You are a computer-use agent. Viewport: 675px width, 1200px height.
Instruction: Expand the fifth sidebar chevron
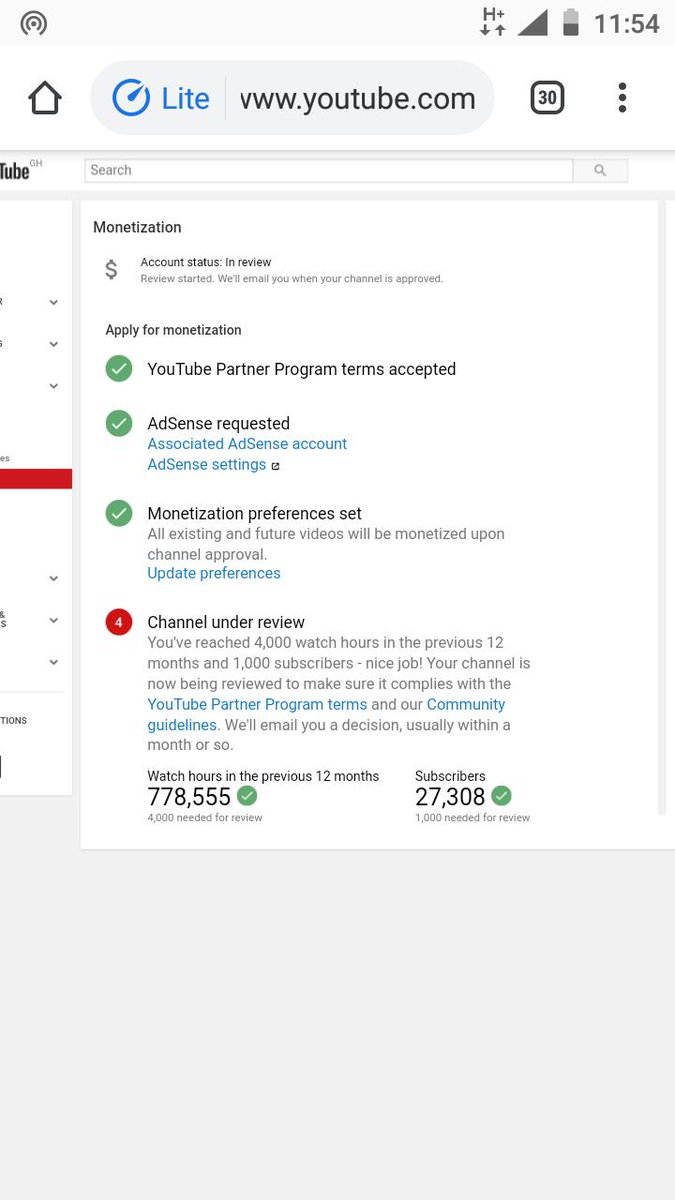[54, 621]
